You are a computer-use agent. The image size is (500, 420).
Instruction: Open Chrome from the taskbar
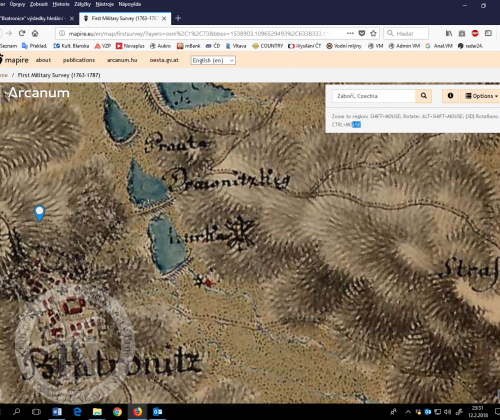pyautogui.click(x=117, y=412)
